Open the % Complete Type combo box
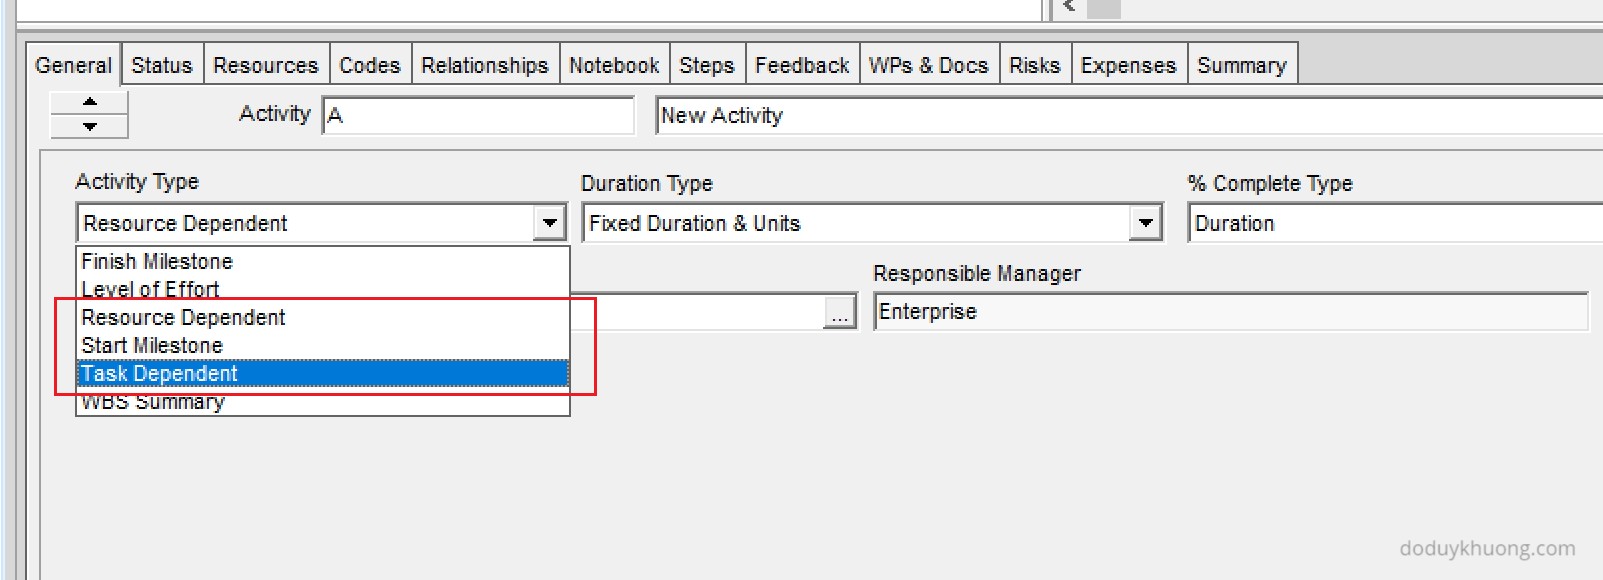The image size is (1603, 580). [1396, 223]
